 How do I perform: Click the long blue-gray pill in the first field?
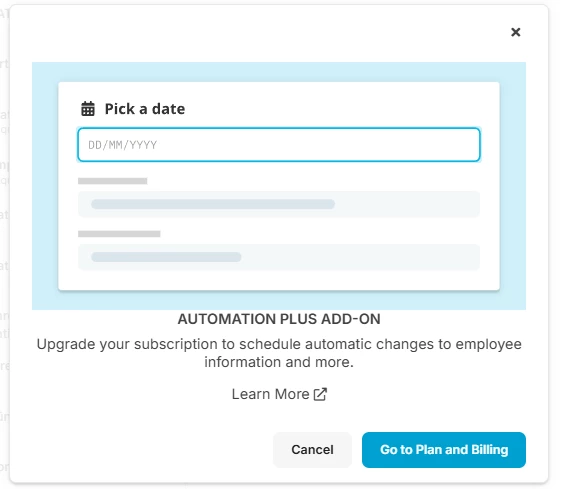click(x=213, y=204)
